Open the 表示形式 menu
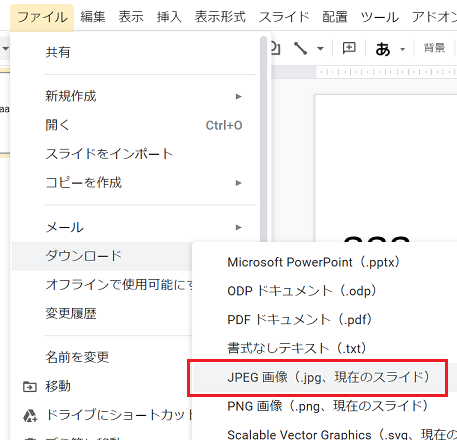Image resolution: width=457 pixels, height=440 pixels. click(220, 17)
